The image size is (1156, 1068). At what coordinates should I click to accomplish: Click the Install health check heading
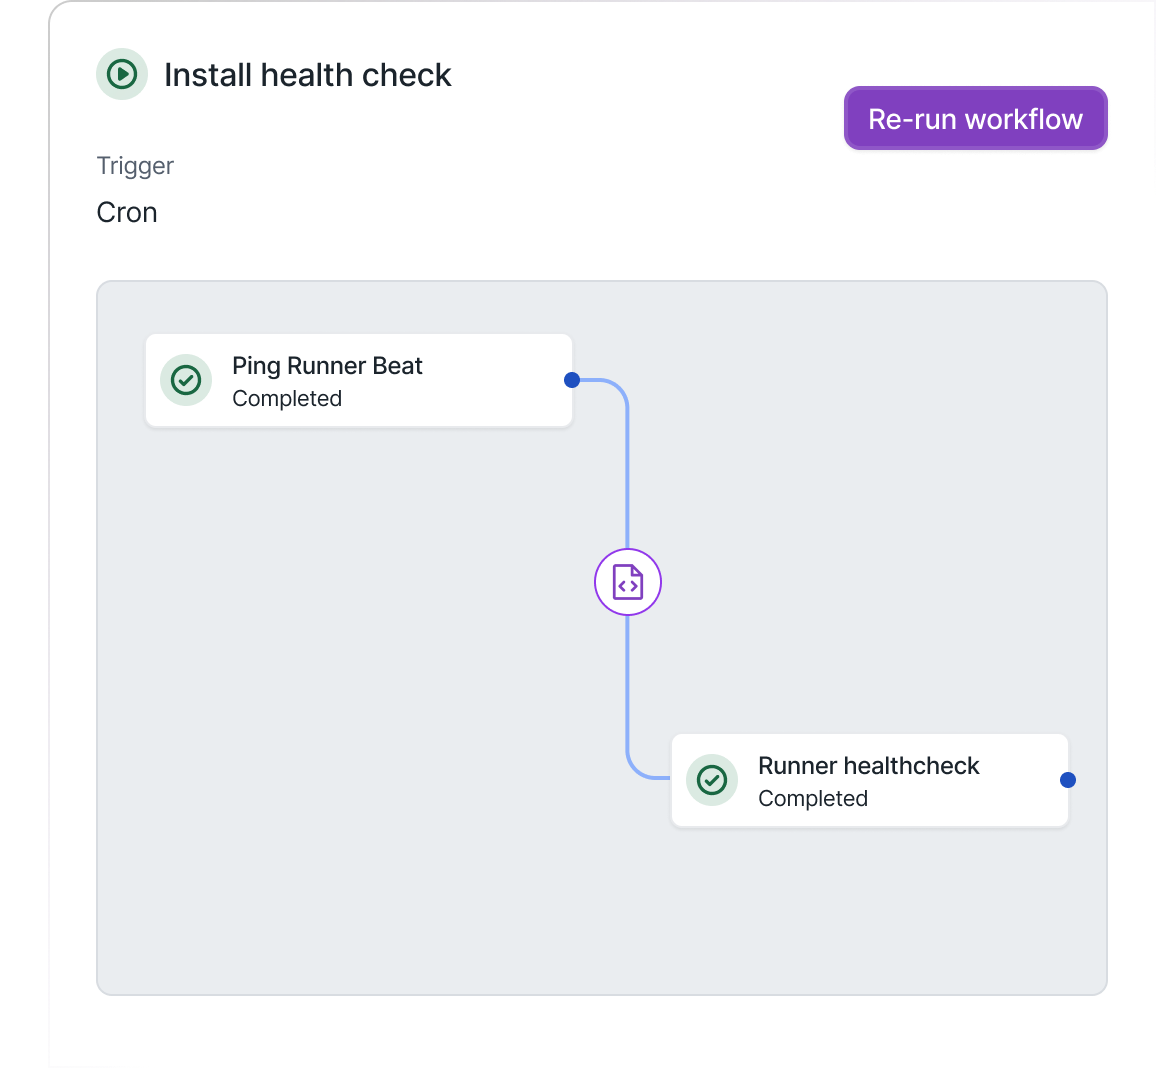tap(307, 75)
